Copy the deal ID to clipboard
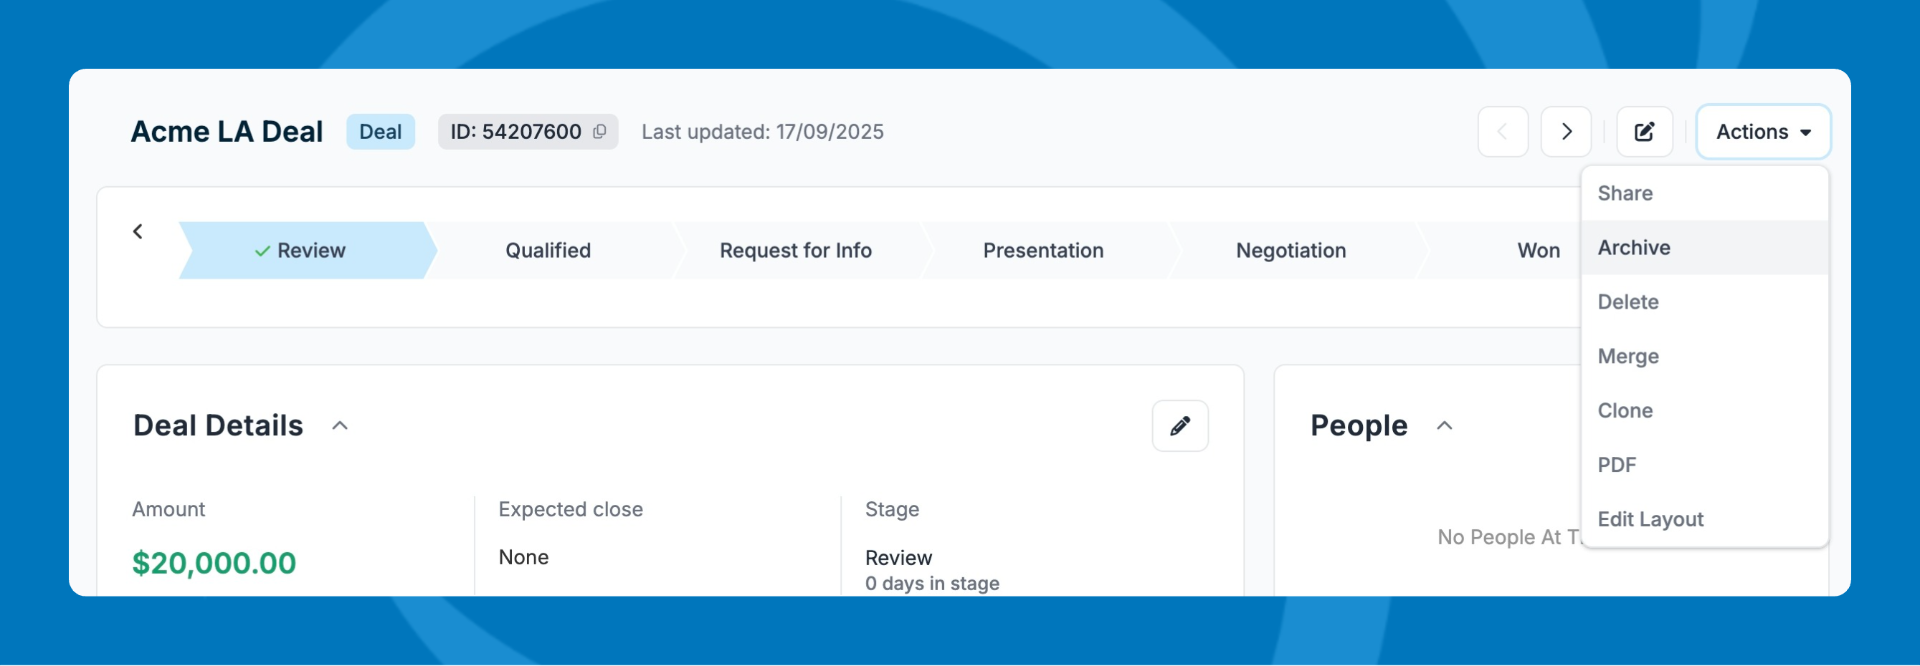Screen dimensions: 1920x666 click(599, 132)
